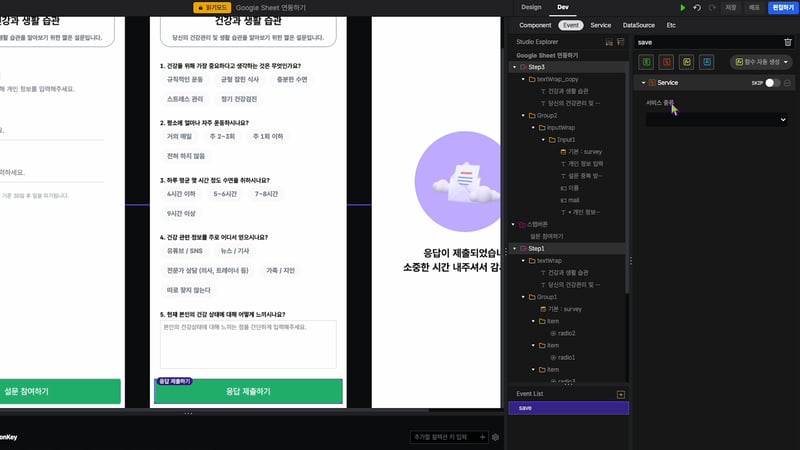Image resolution: width=800 pixels, height=450 pixels.
Task: Select the Event sub-tab
Action: pos(570,25)
